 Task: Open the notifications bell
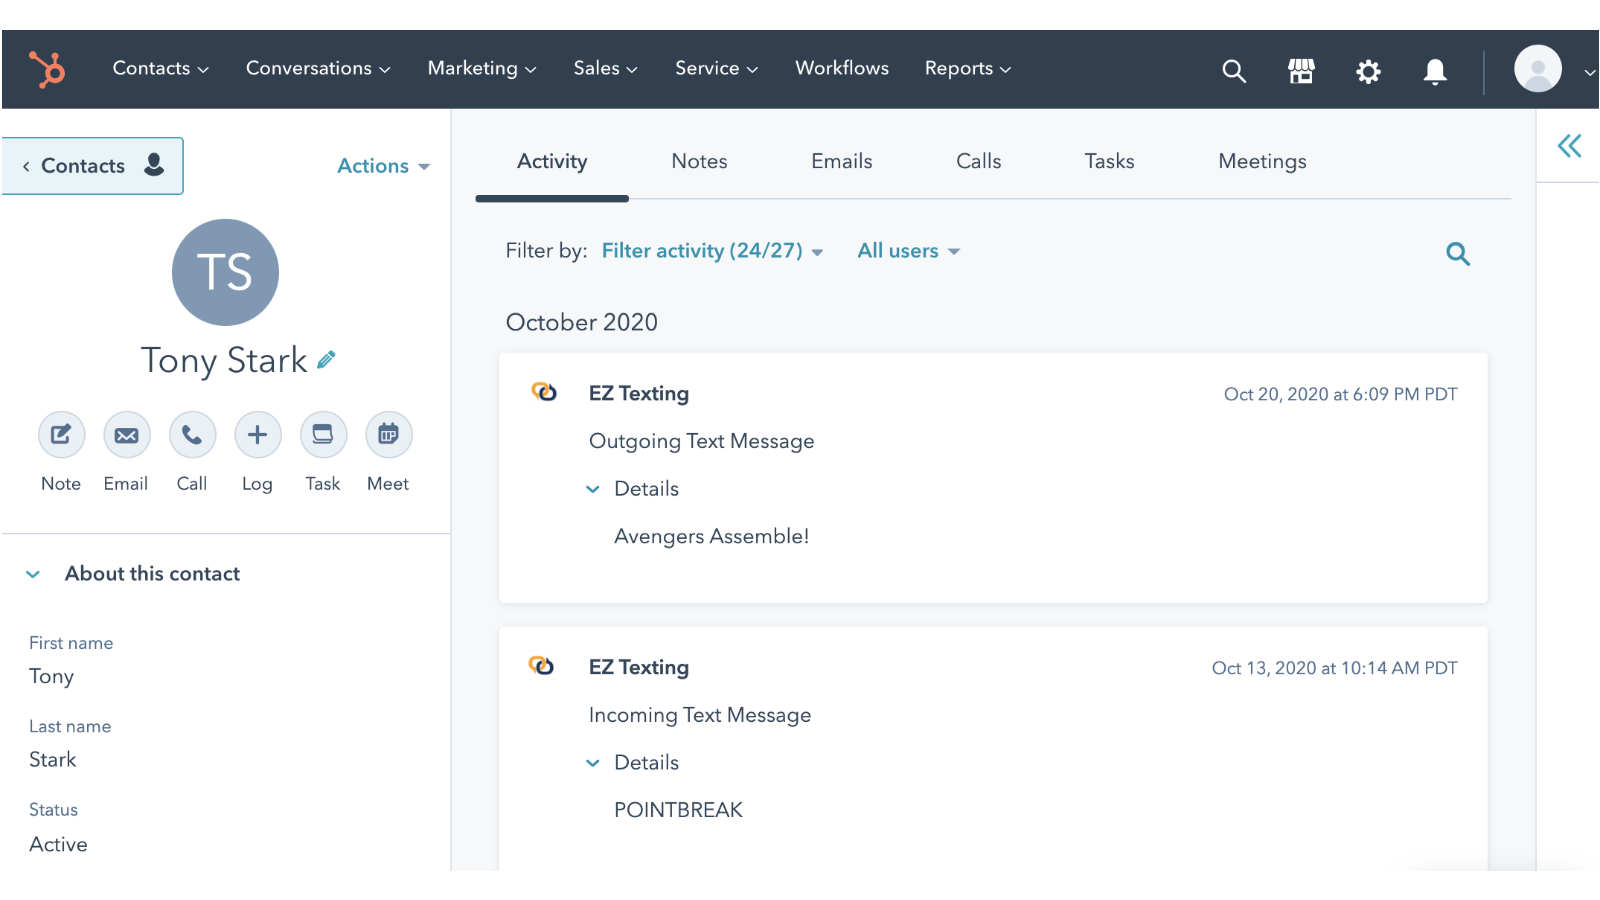click(1435, 71)
